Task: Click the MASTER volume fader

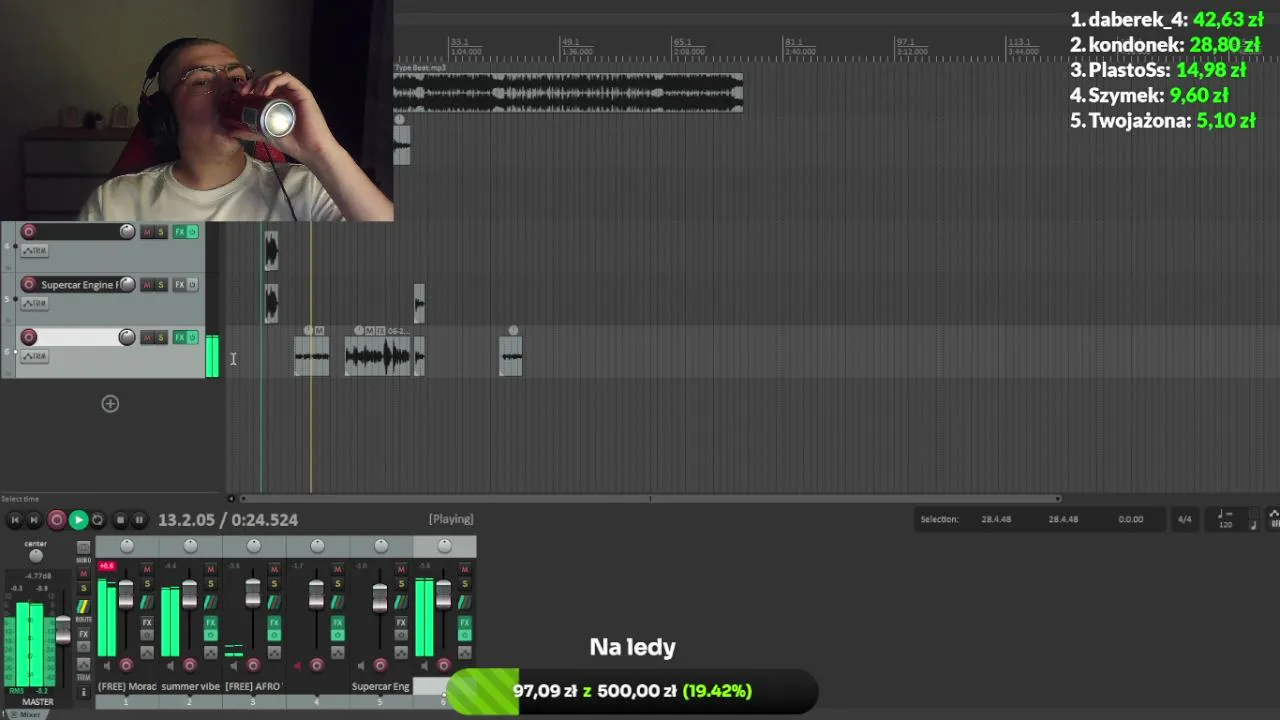Action: (63, 628)
